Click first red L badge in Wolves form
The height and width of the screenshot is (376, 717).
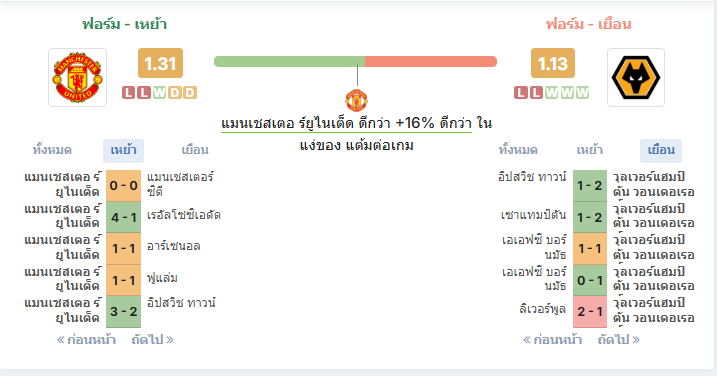pyautogui.click(x=521, y=93)
